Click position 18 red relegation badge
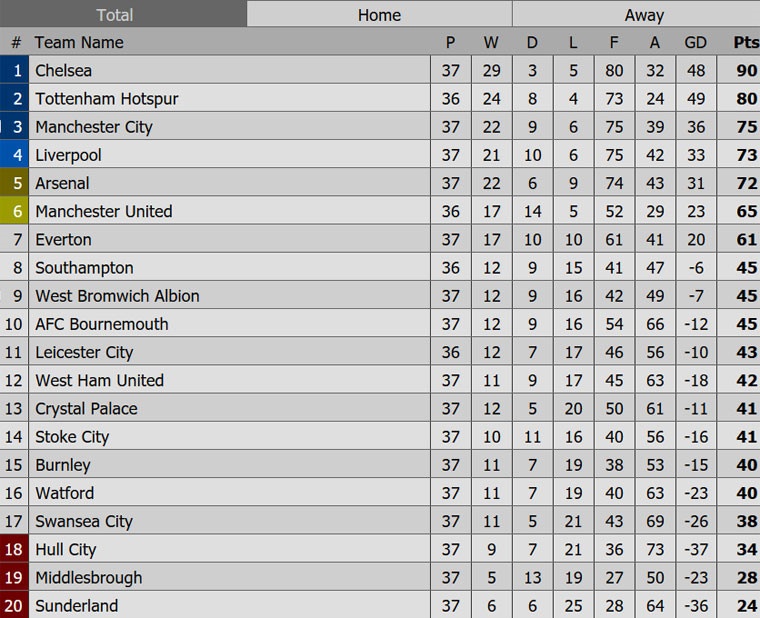 14,549
